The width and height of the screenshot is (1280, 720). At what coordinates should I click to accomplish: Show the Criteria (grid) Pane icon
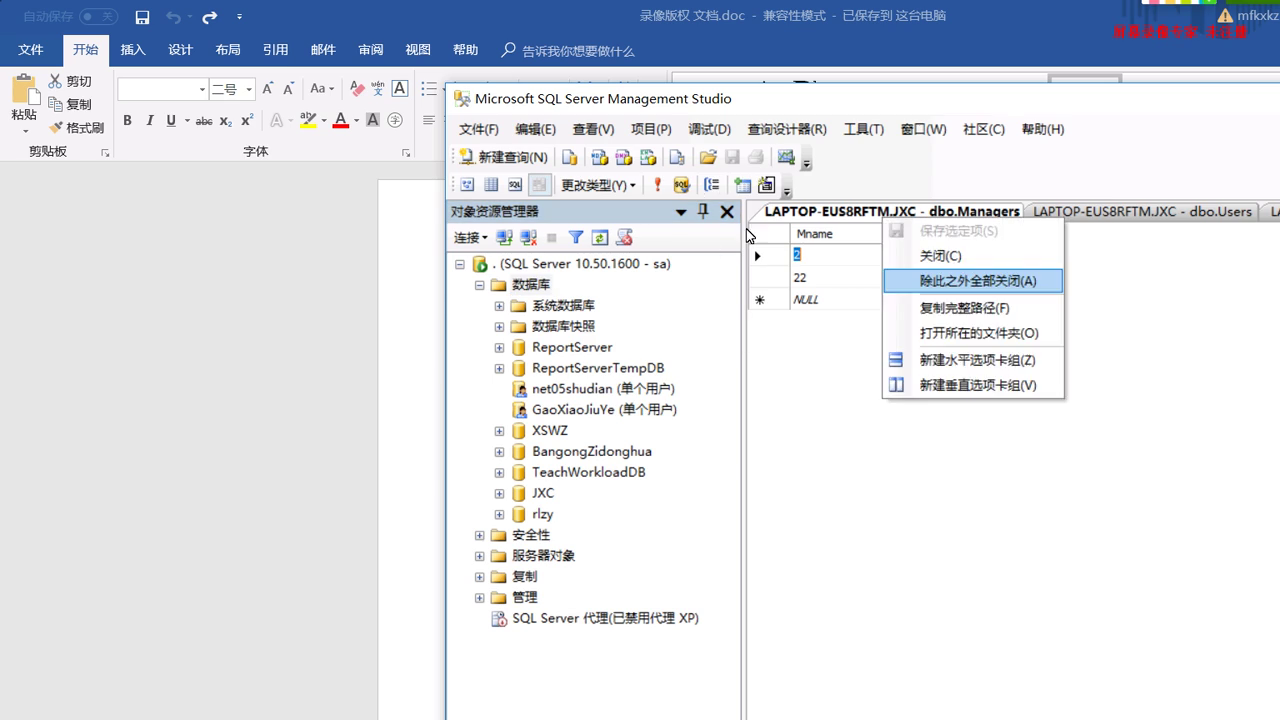491,185
